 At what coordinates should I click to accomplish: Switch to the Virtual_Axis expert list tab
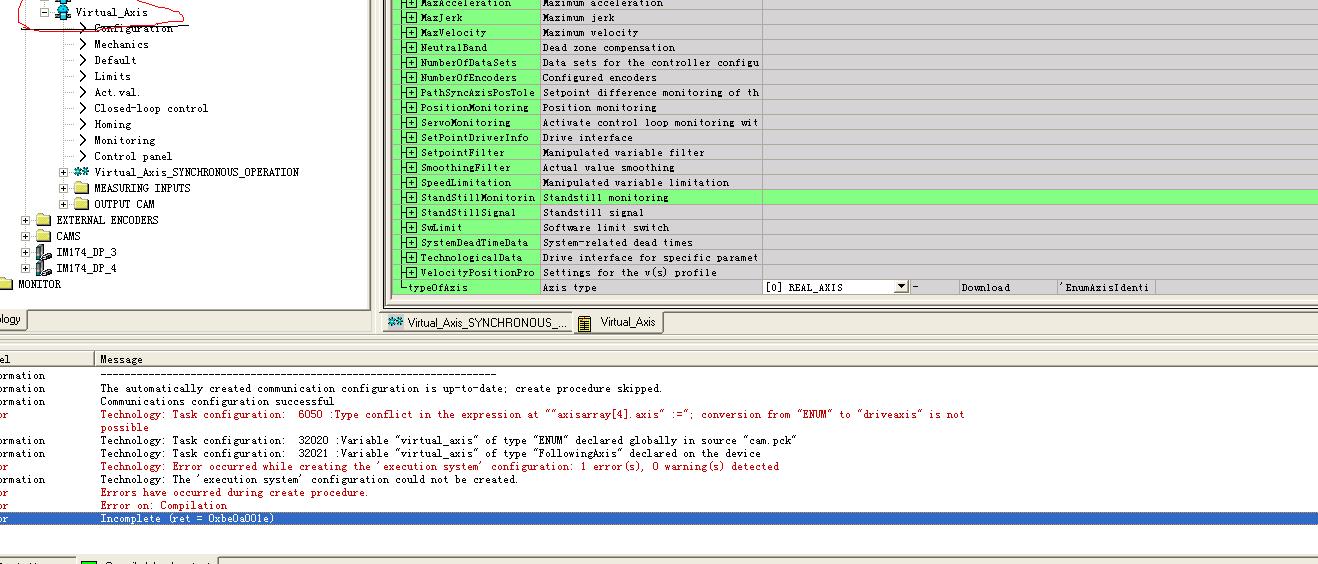(x=617, y=322)
